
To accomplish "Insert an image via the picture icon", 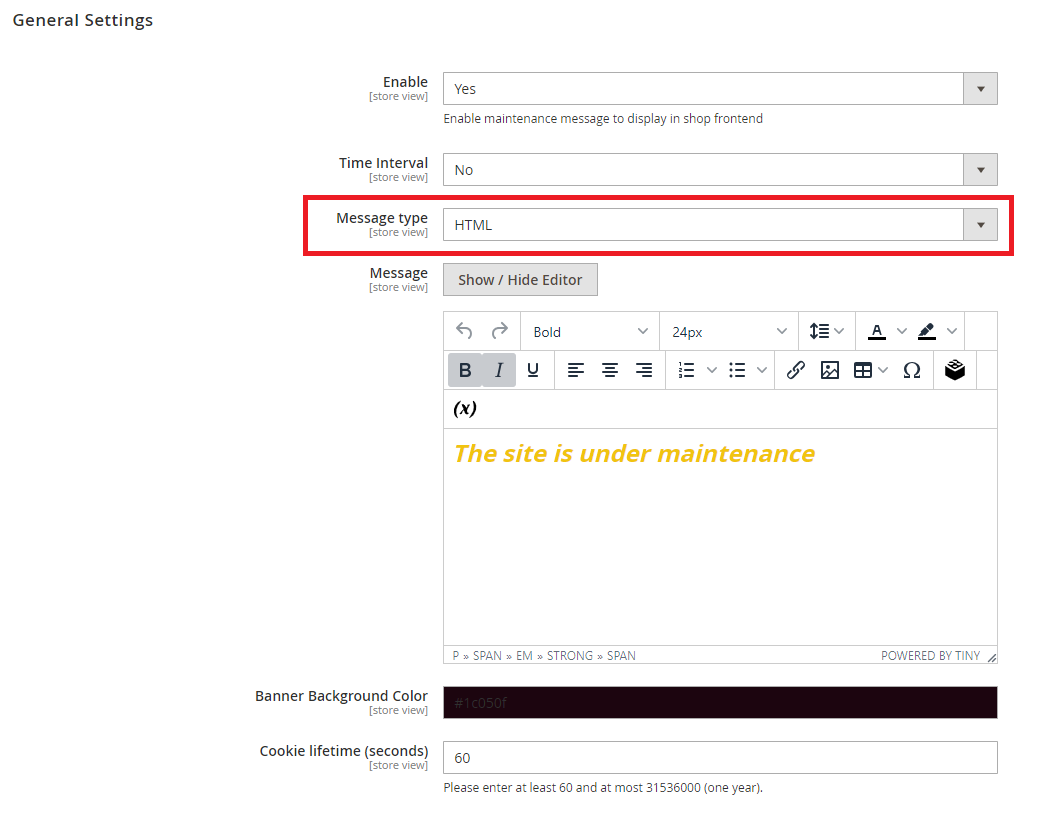I will 829,370.
